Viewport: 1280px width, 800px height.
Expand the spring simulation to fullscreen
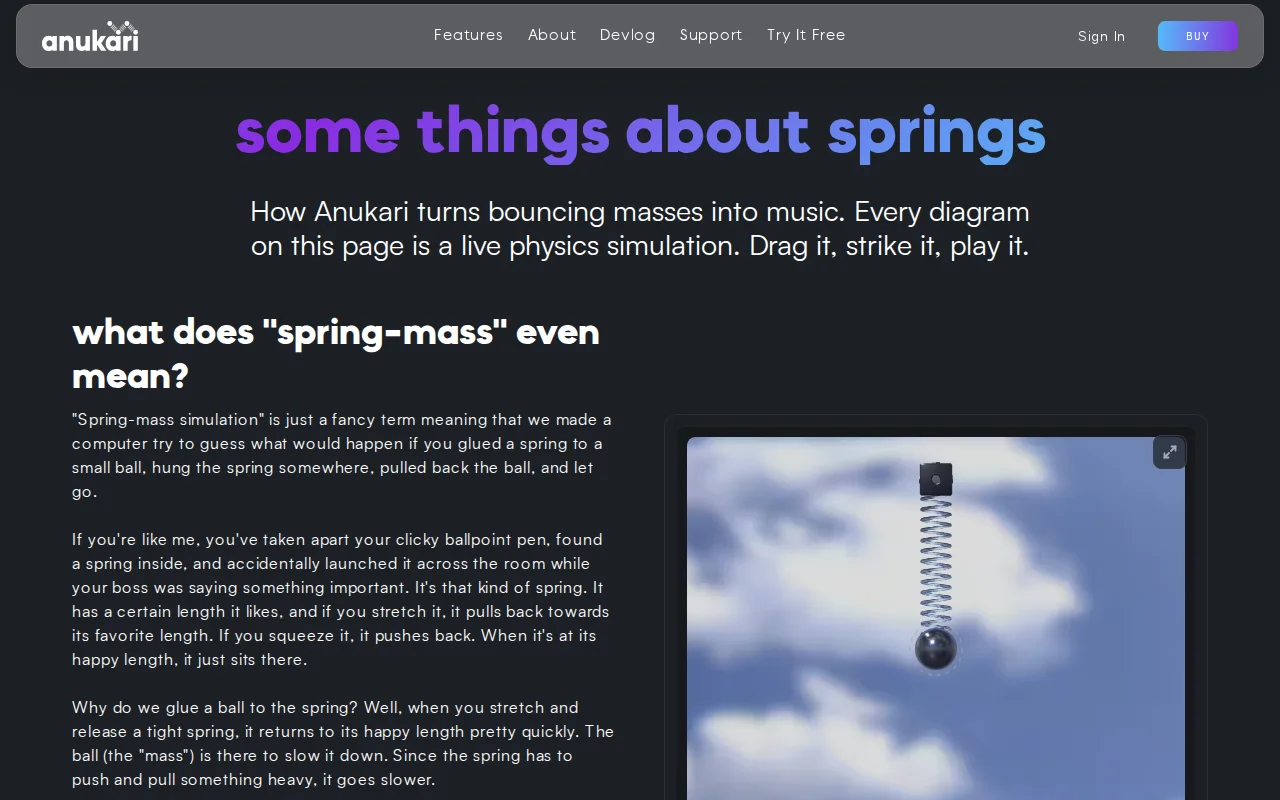coord(1169,452)
